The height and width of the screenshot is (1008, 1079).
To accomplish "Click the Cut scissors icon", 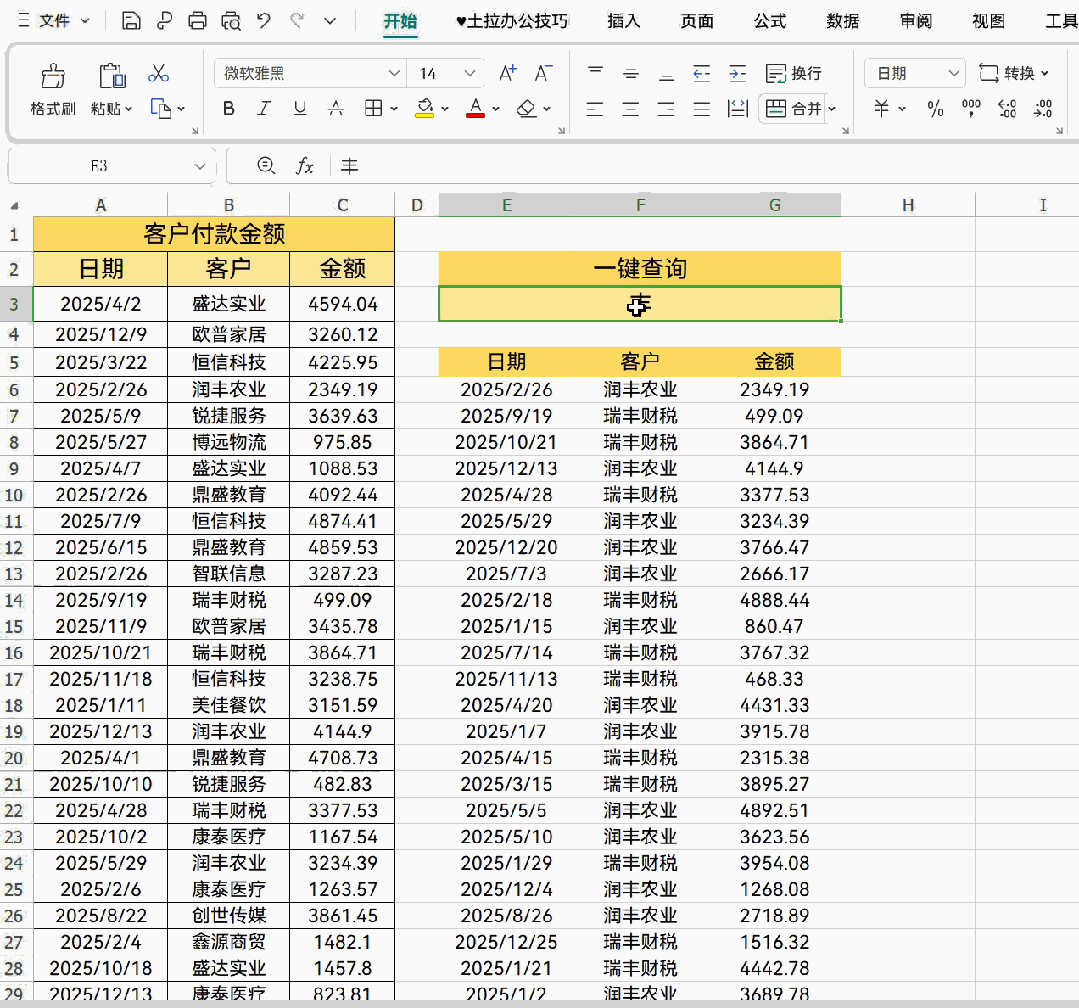I will coord(158,73).
